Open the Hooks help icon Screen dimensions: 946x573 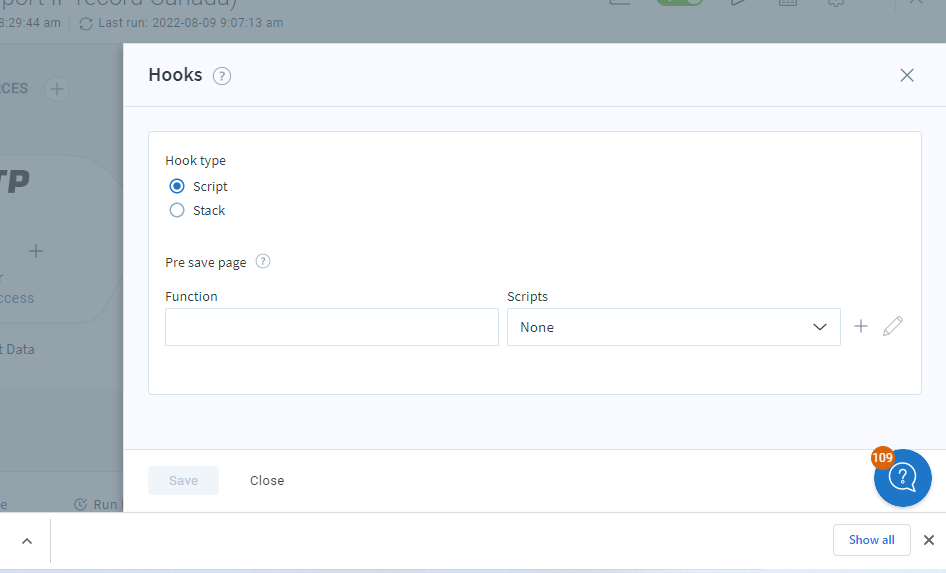pyautogui.click(x=221, y=76)
